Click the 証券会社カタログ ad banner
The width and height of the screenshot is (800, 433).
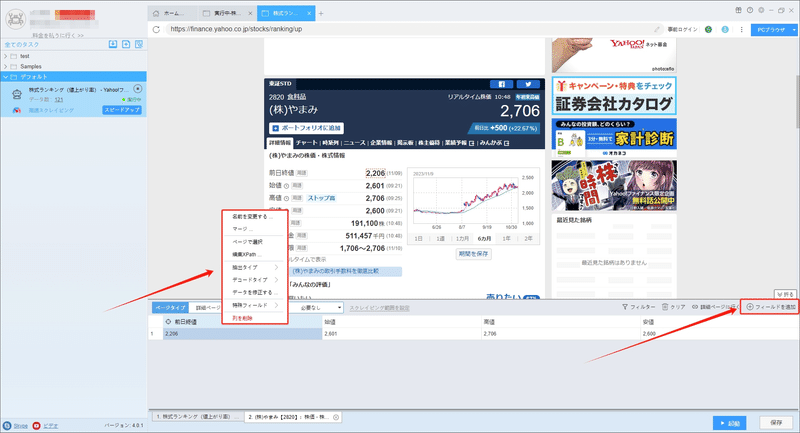click(614, 95)
